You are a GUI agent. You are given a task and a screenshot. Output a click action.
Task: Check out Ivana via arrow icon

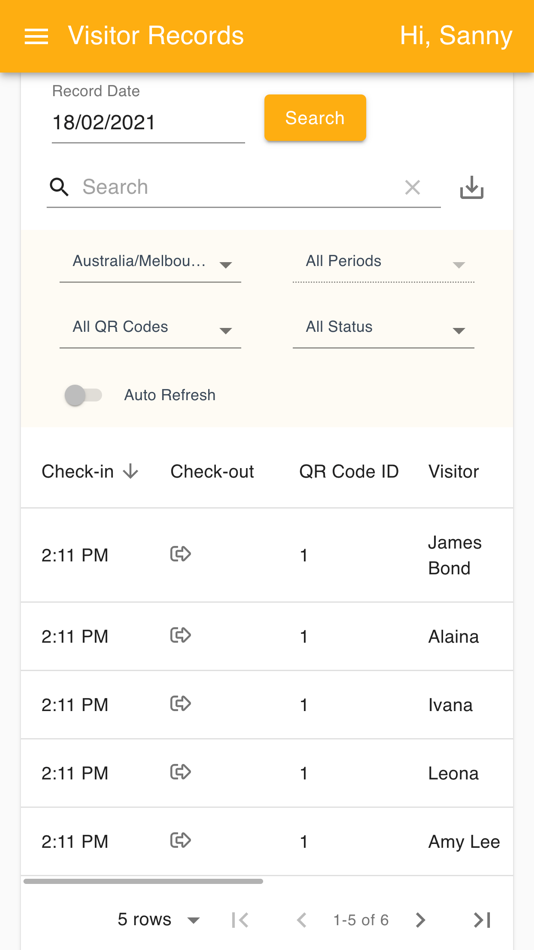tap(180, 703)
